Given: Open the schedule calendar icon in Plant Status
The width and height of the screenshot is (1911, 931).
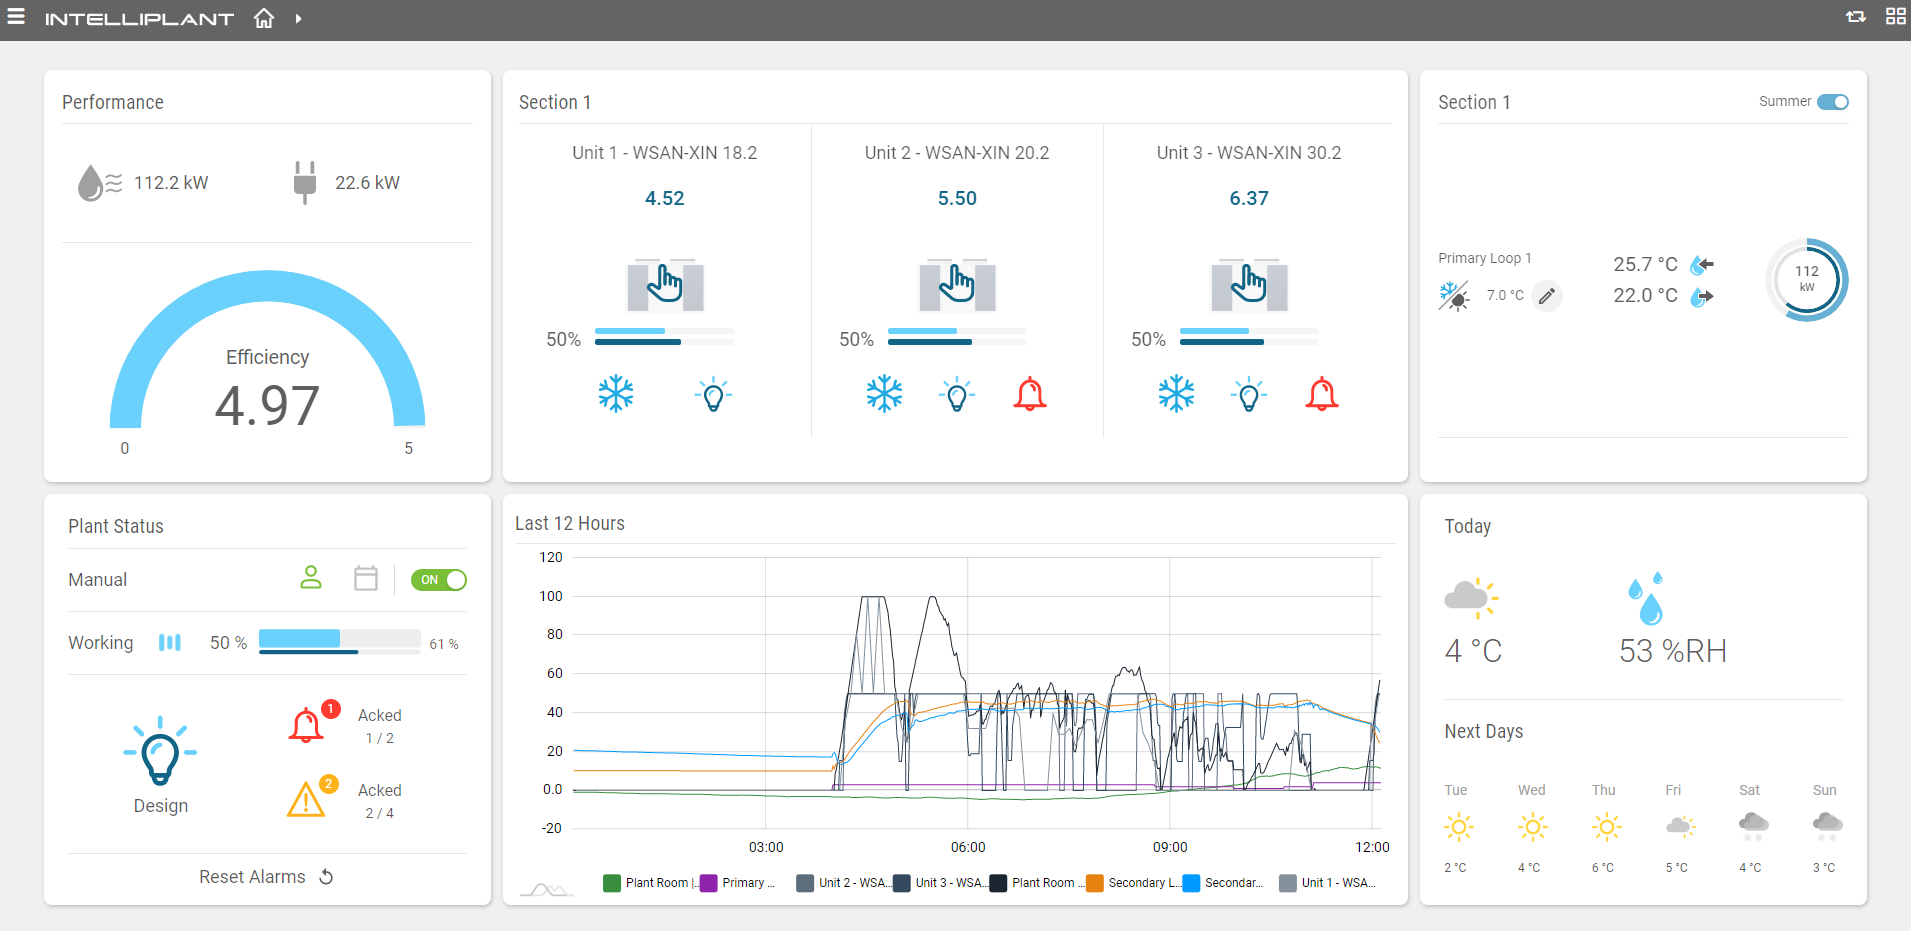Looking at the screenshot, I should tap(365, 578).
